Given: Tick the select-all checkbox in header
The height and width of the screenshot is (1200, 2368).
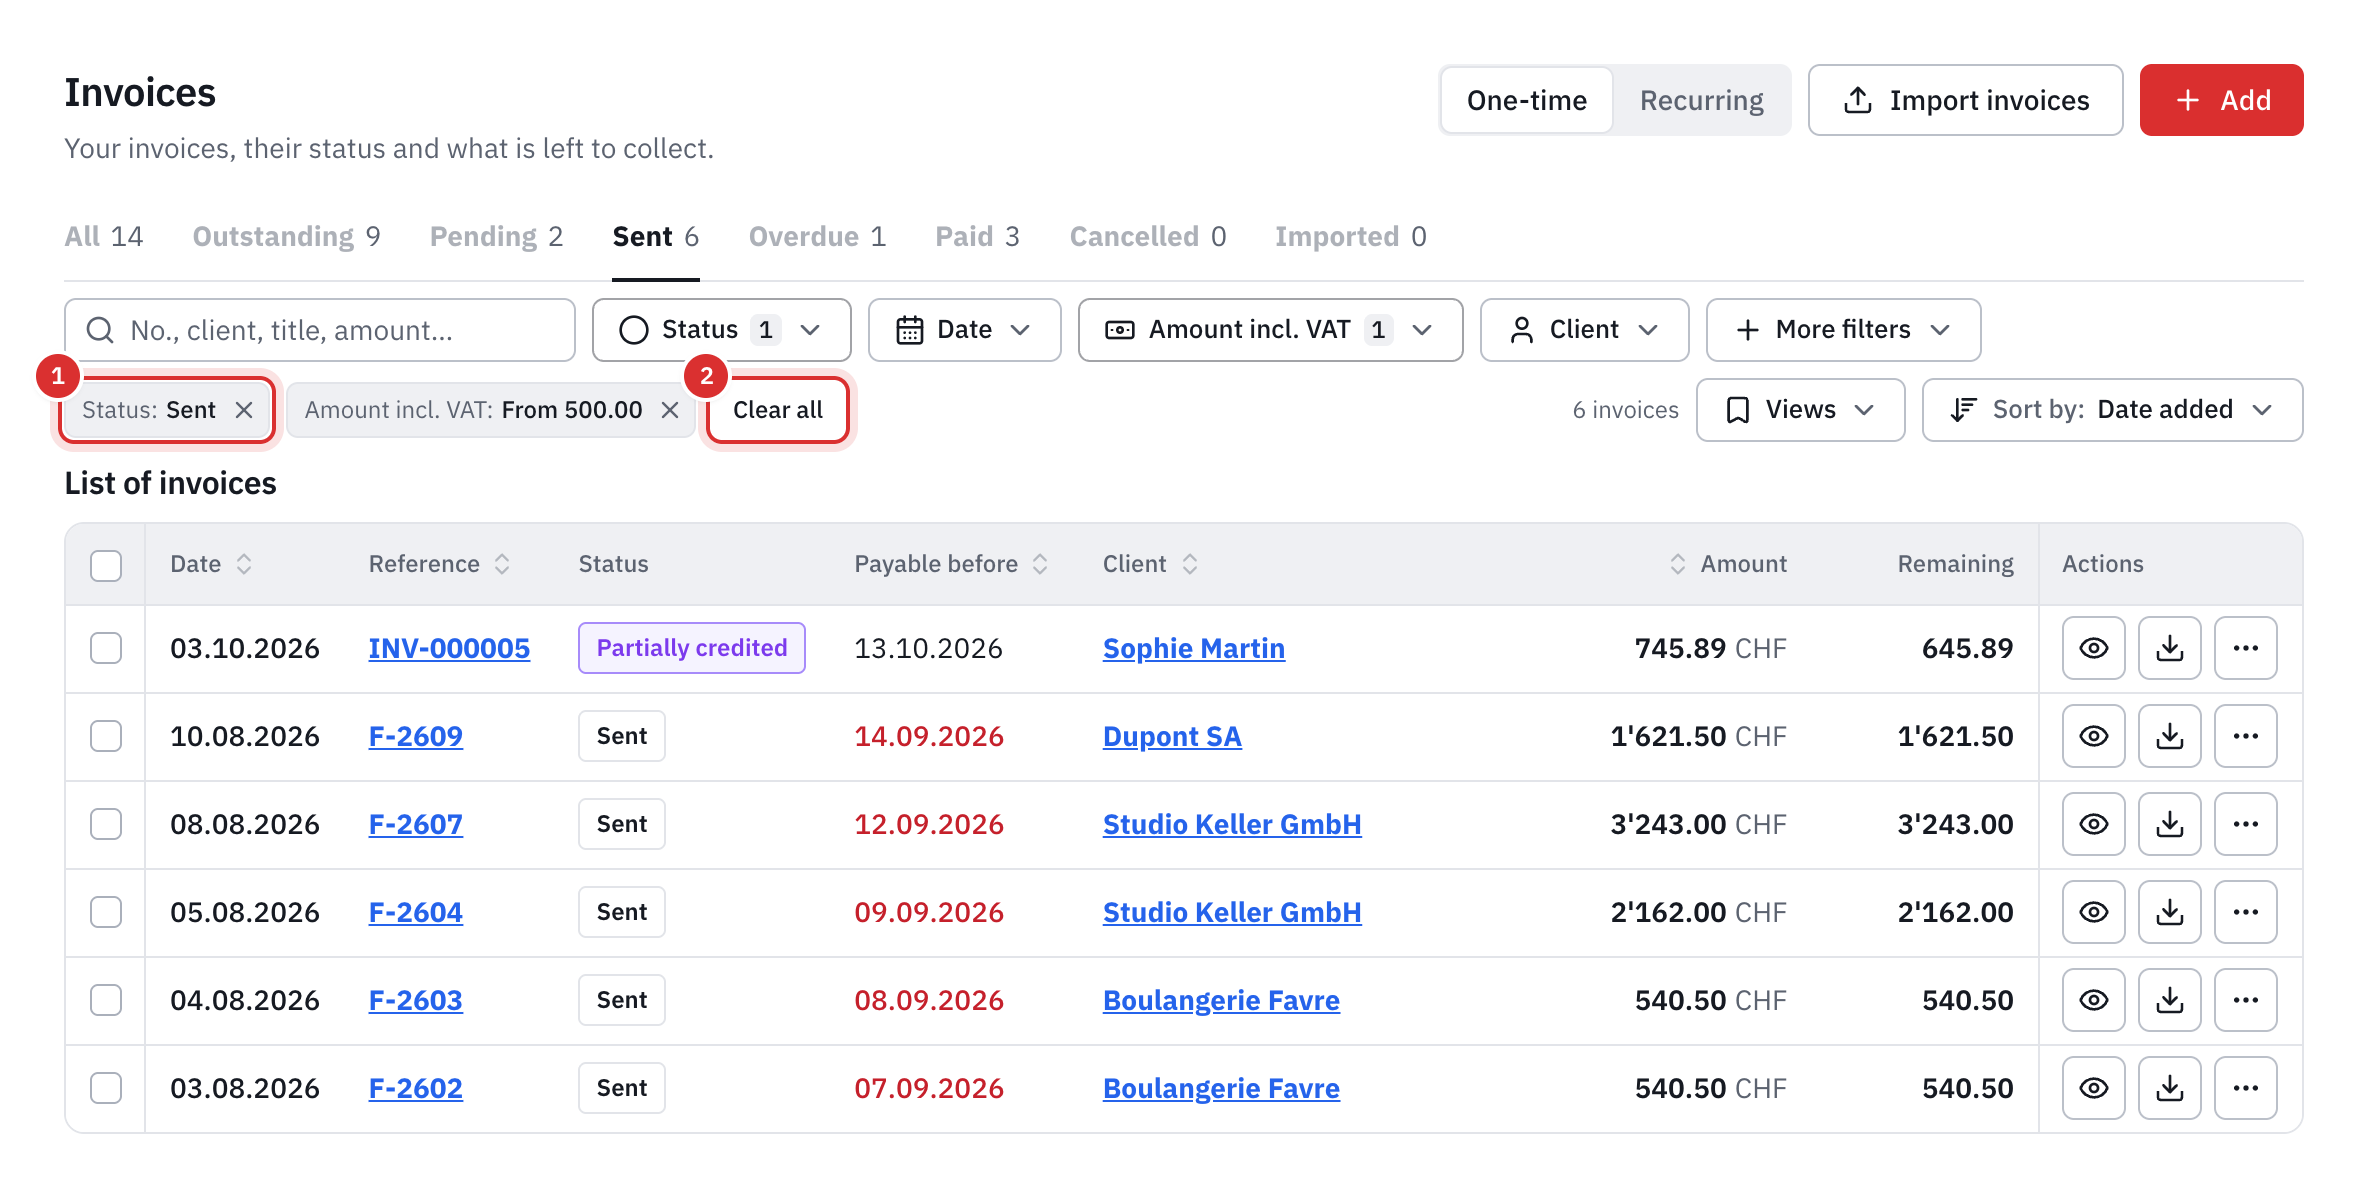Looking at the screenshot, I should pyautogui.click(x=106, y=565).
